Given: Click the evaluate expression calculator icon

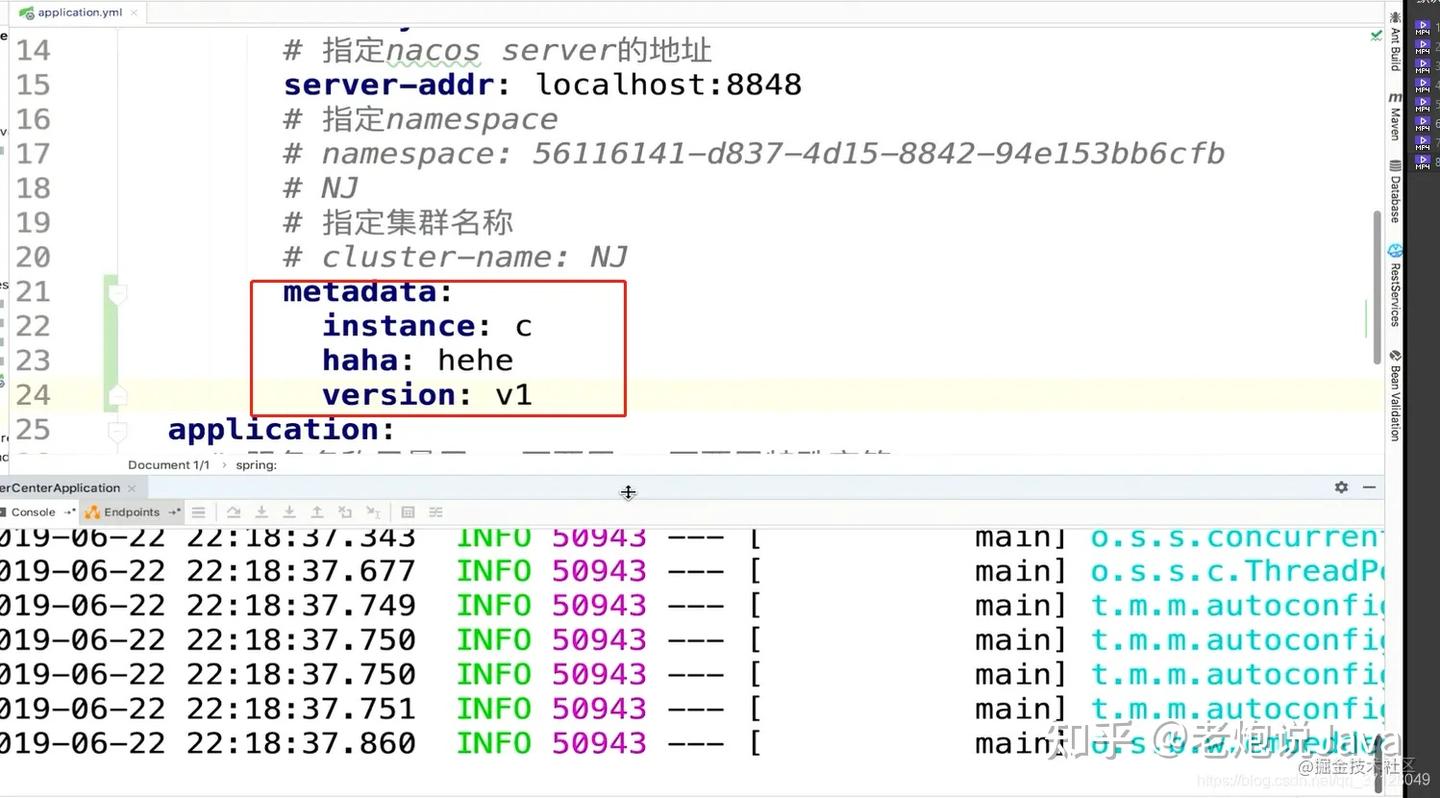Looking at the screenshot, I should tap(408, 512).
